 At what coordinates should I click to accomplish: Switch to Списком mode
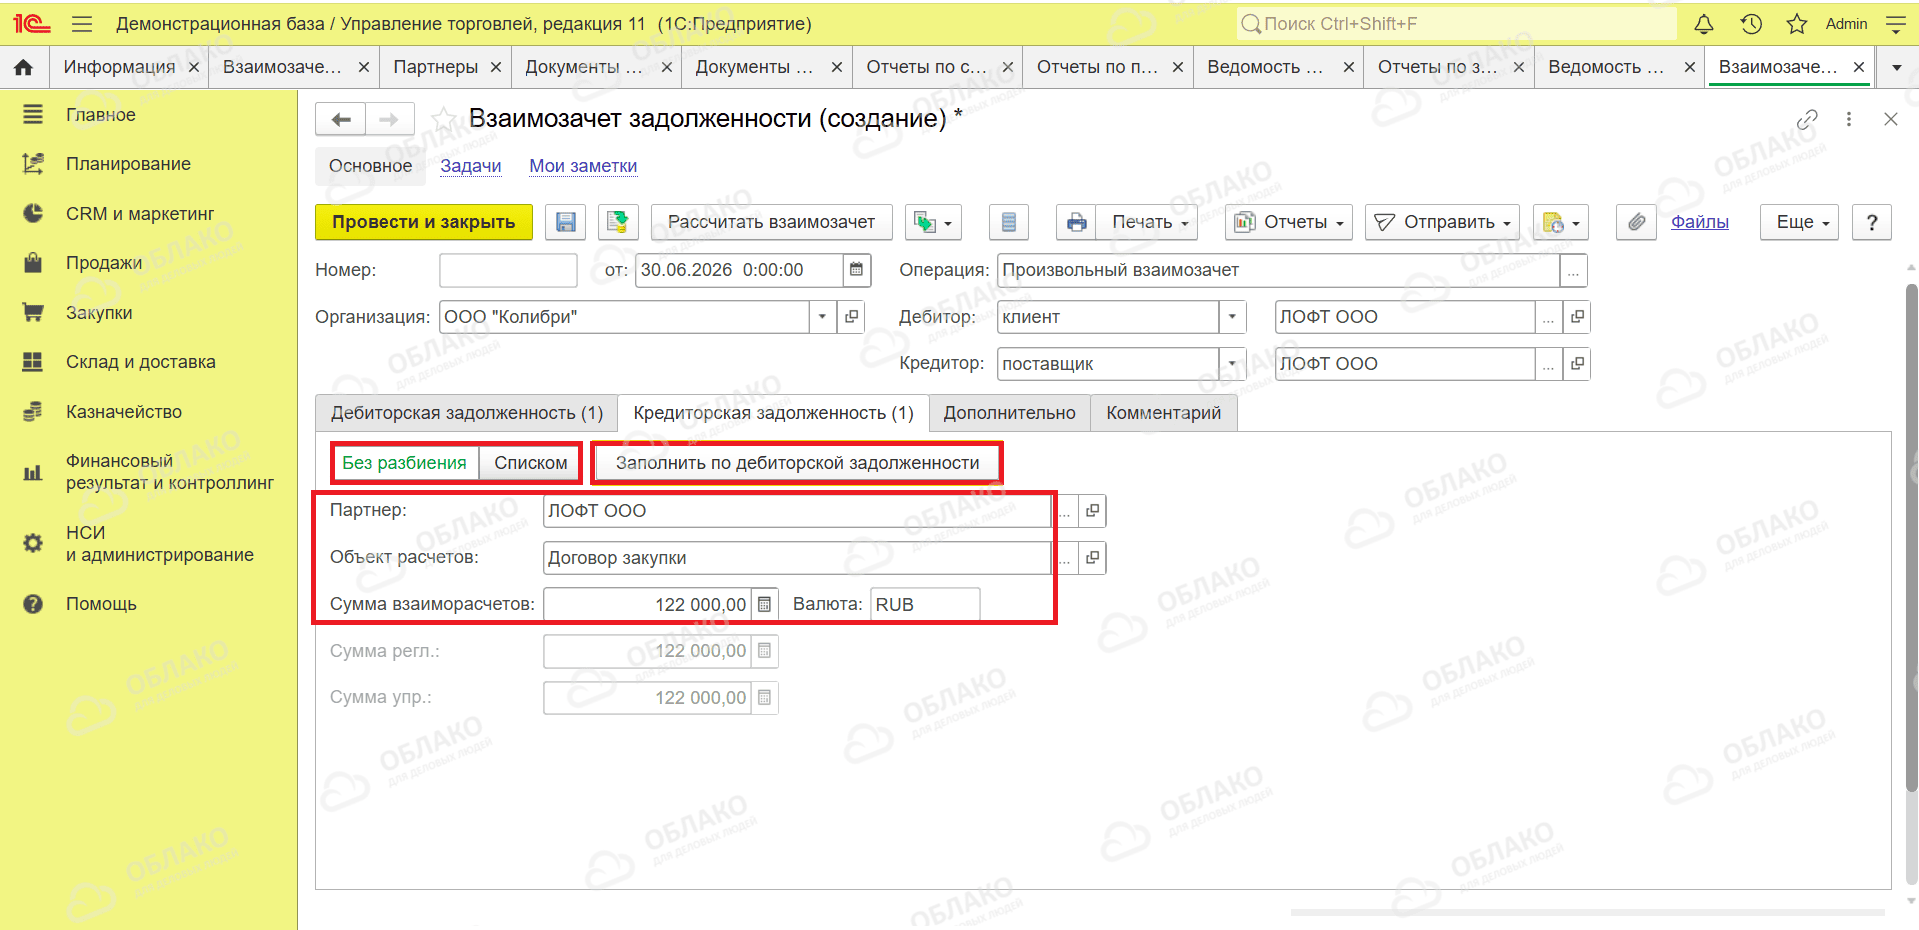(x=531, y=463)
